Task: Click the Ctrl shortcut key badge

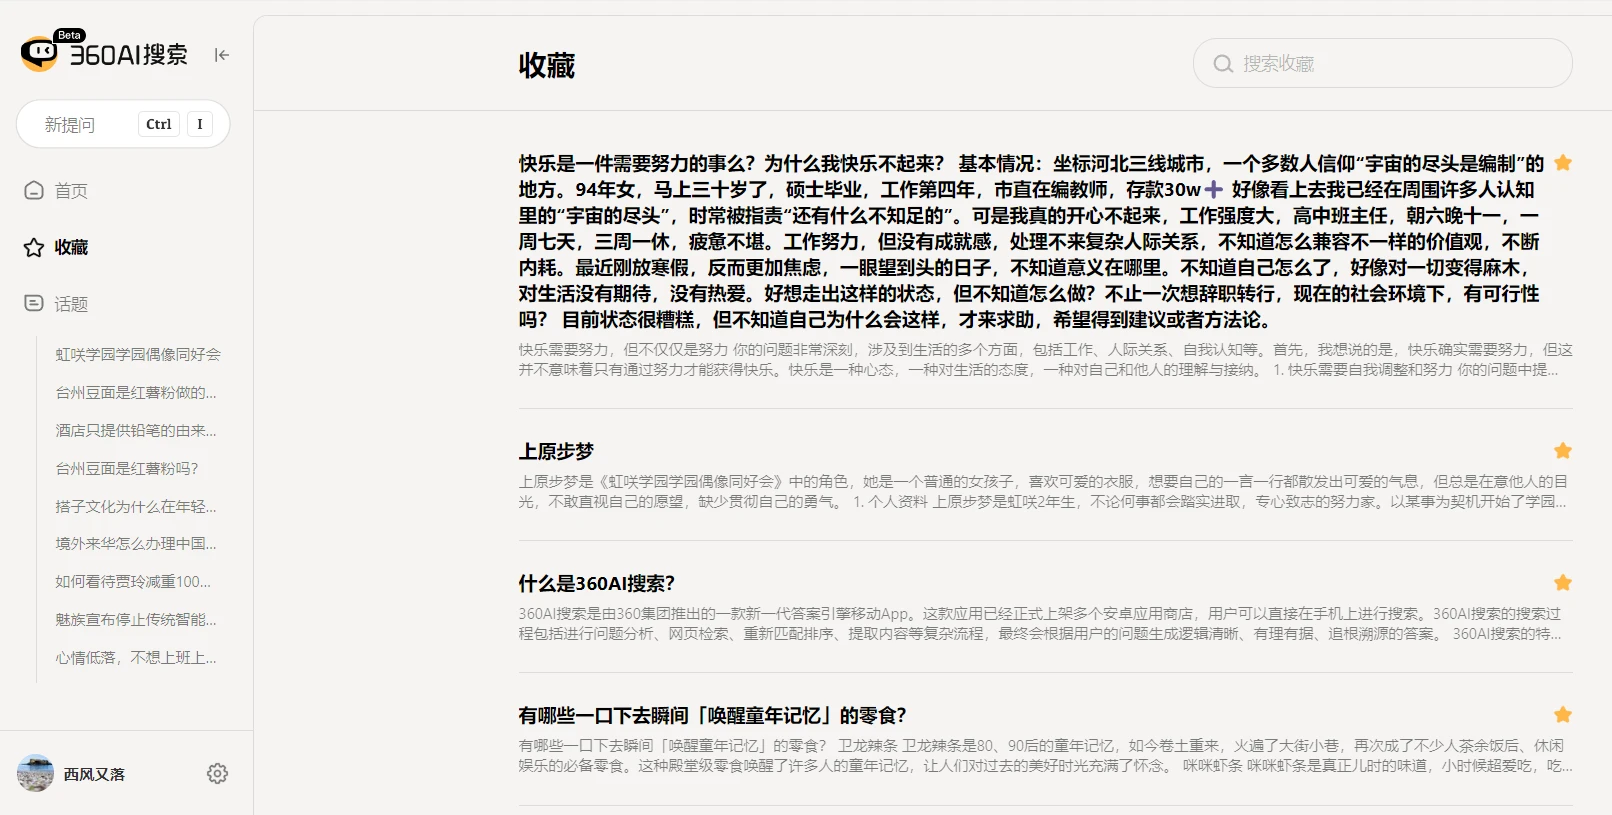Action: 159,124
